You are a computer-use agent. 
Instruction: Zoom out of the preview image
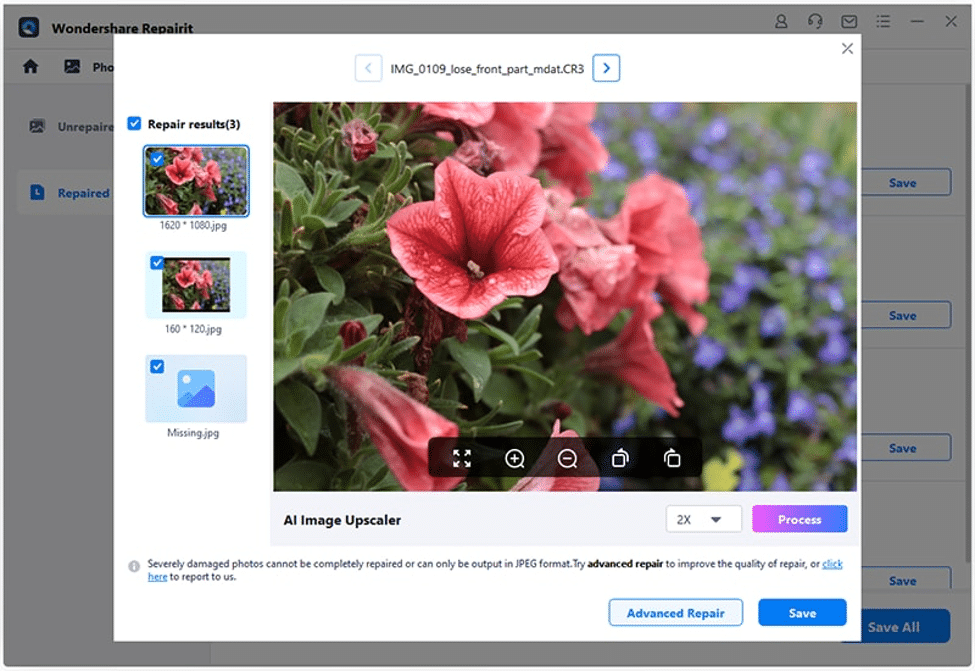point(567,458)
